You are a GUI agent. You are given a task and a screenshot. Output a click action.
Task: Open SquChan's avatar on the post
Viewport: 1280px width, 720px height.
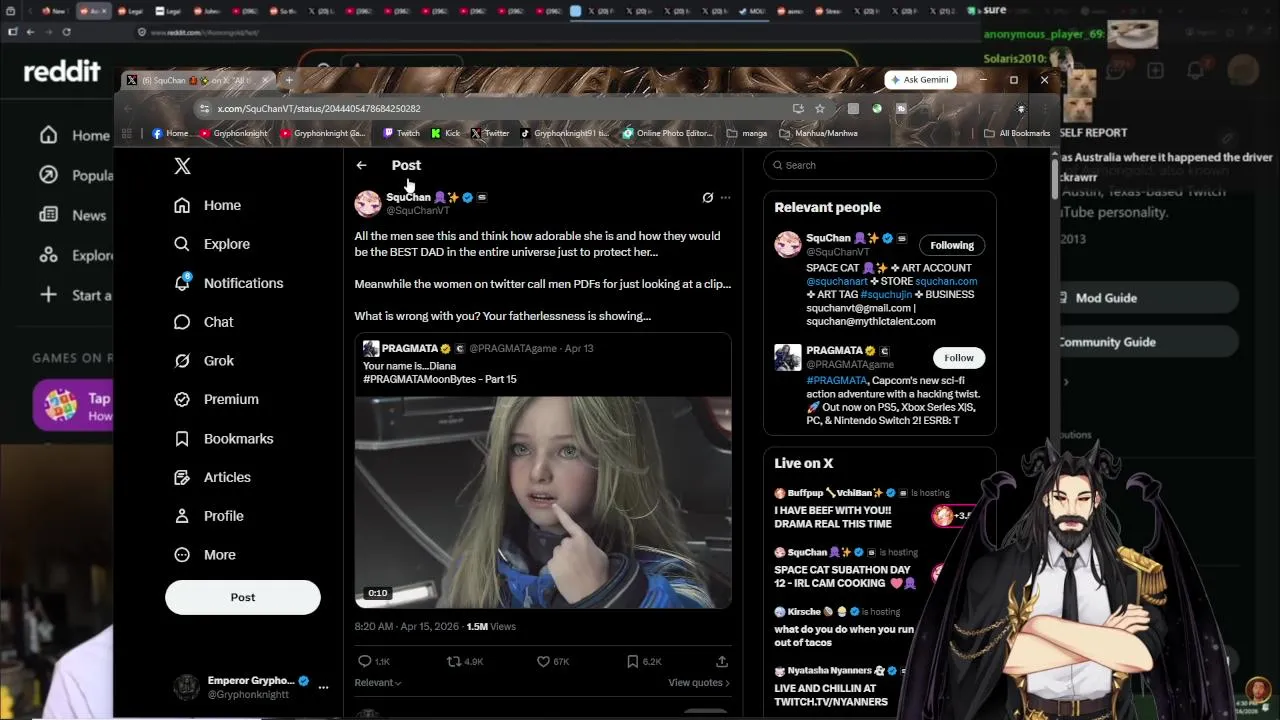pyautogui.click(x=368, y=203)
